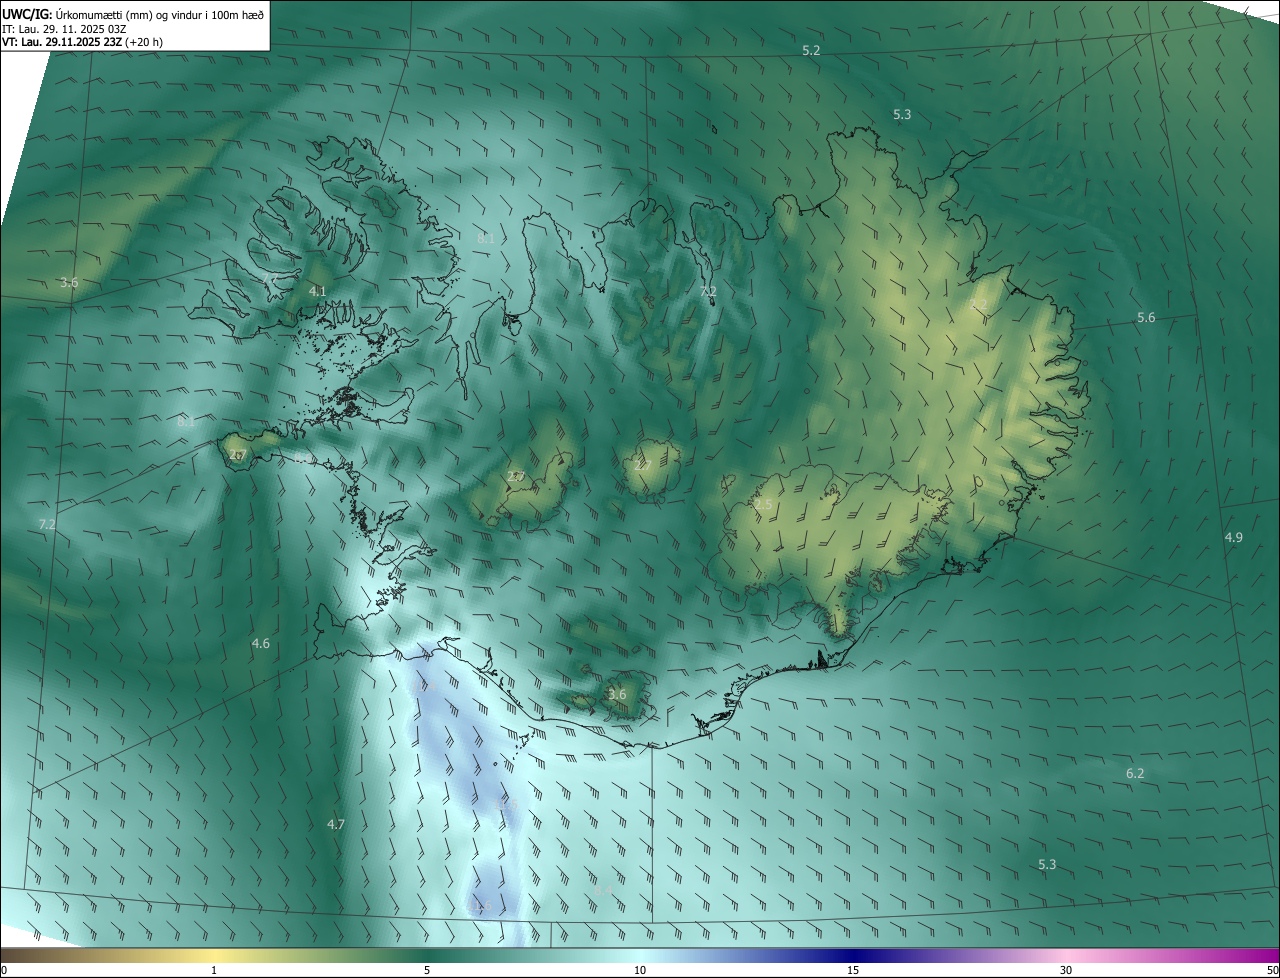Click the 0 tick on color scale

pyautogui.click(x=4, y=970)
